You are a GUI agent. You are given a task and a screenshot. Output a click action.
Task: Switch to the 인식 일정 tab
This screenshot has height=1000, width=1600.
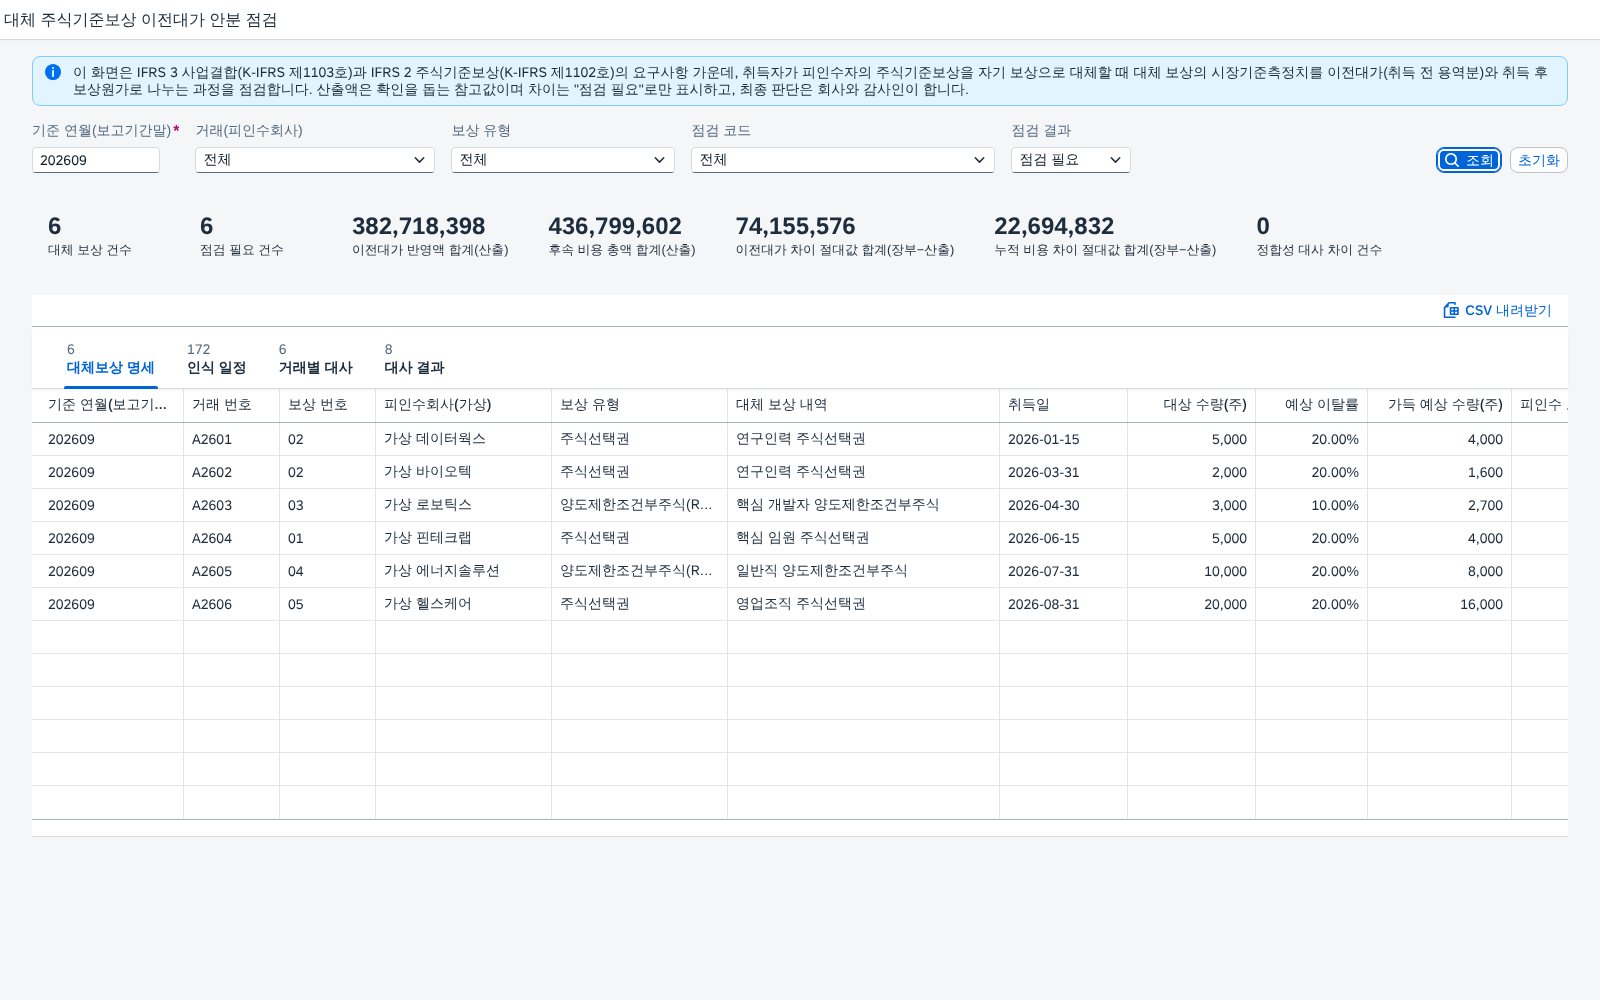coord(216,359)
